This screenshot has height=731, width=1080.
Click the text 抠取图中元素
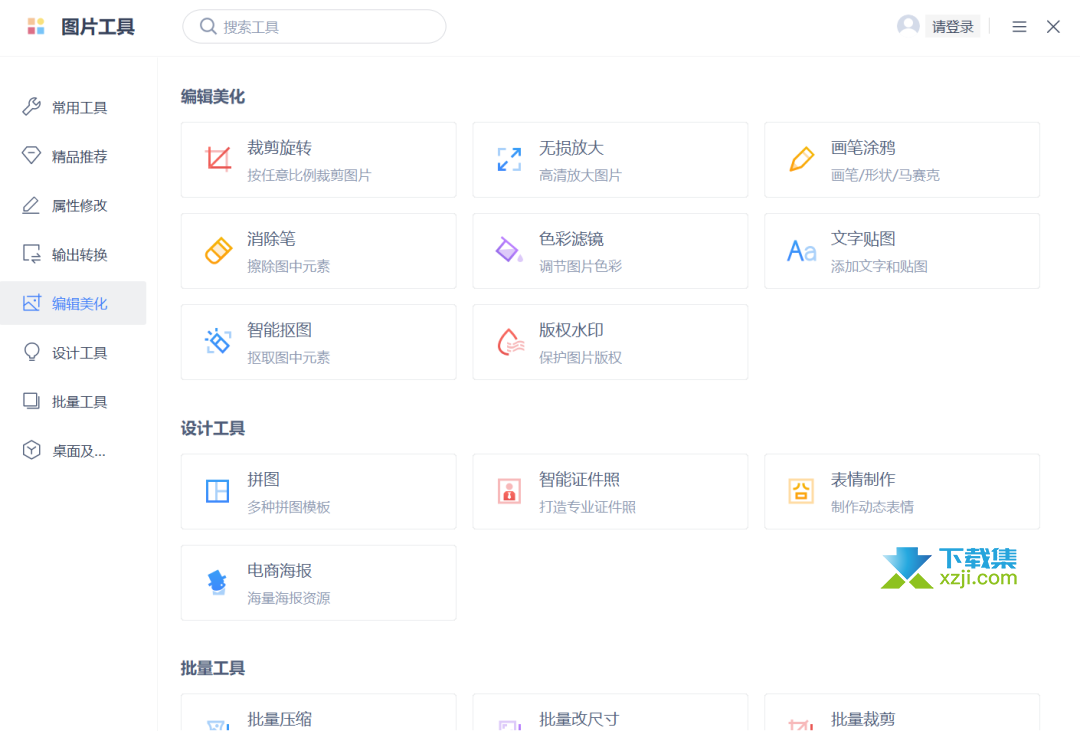click(x=289, y=357)
